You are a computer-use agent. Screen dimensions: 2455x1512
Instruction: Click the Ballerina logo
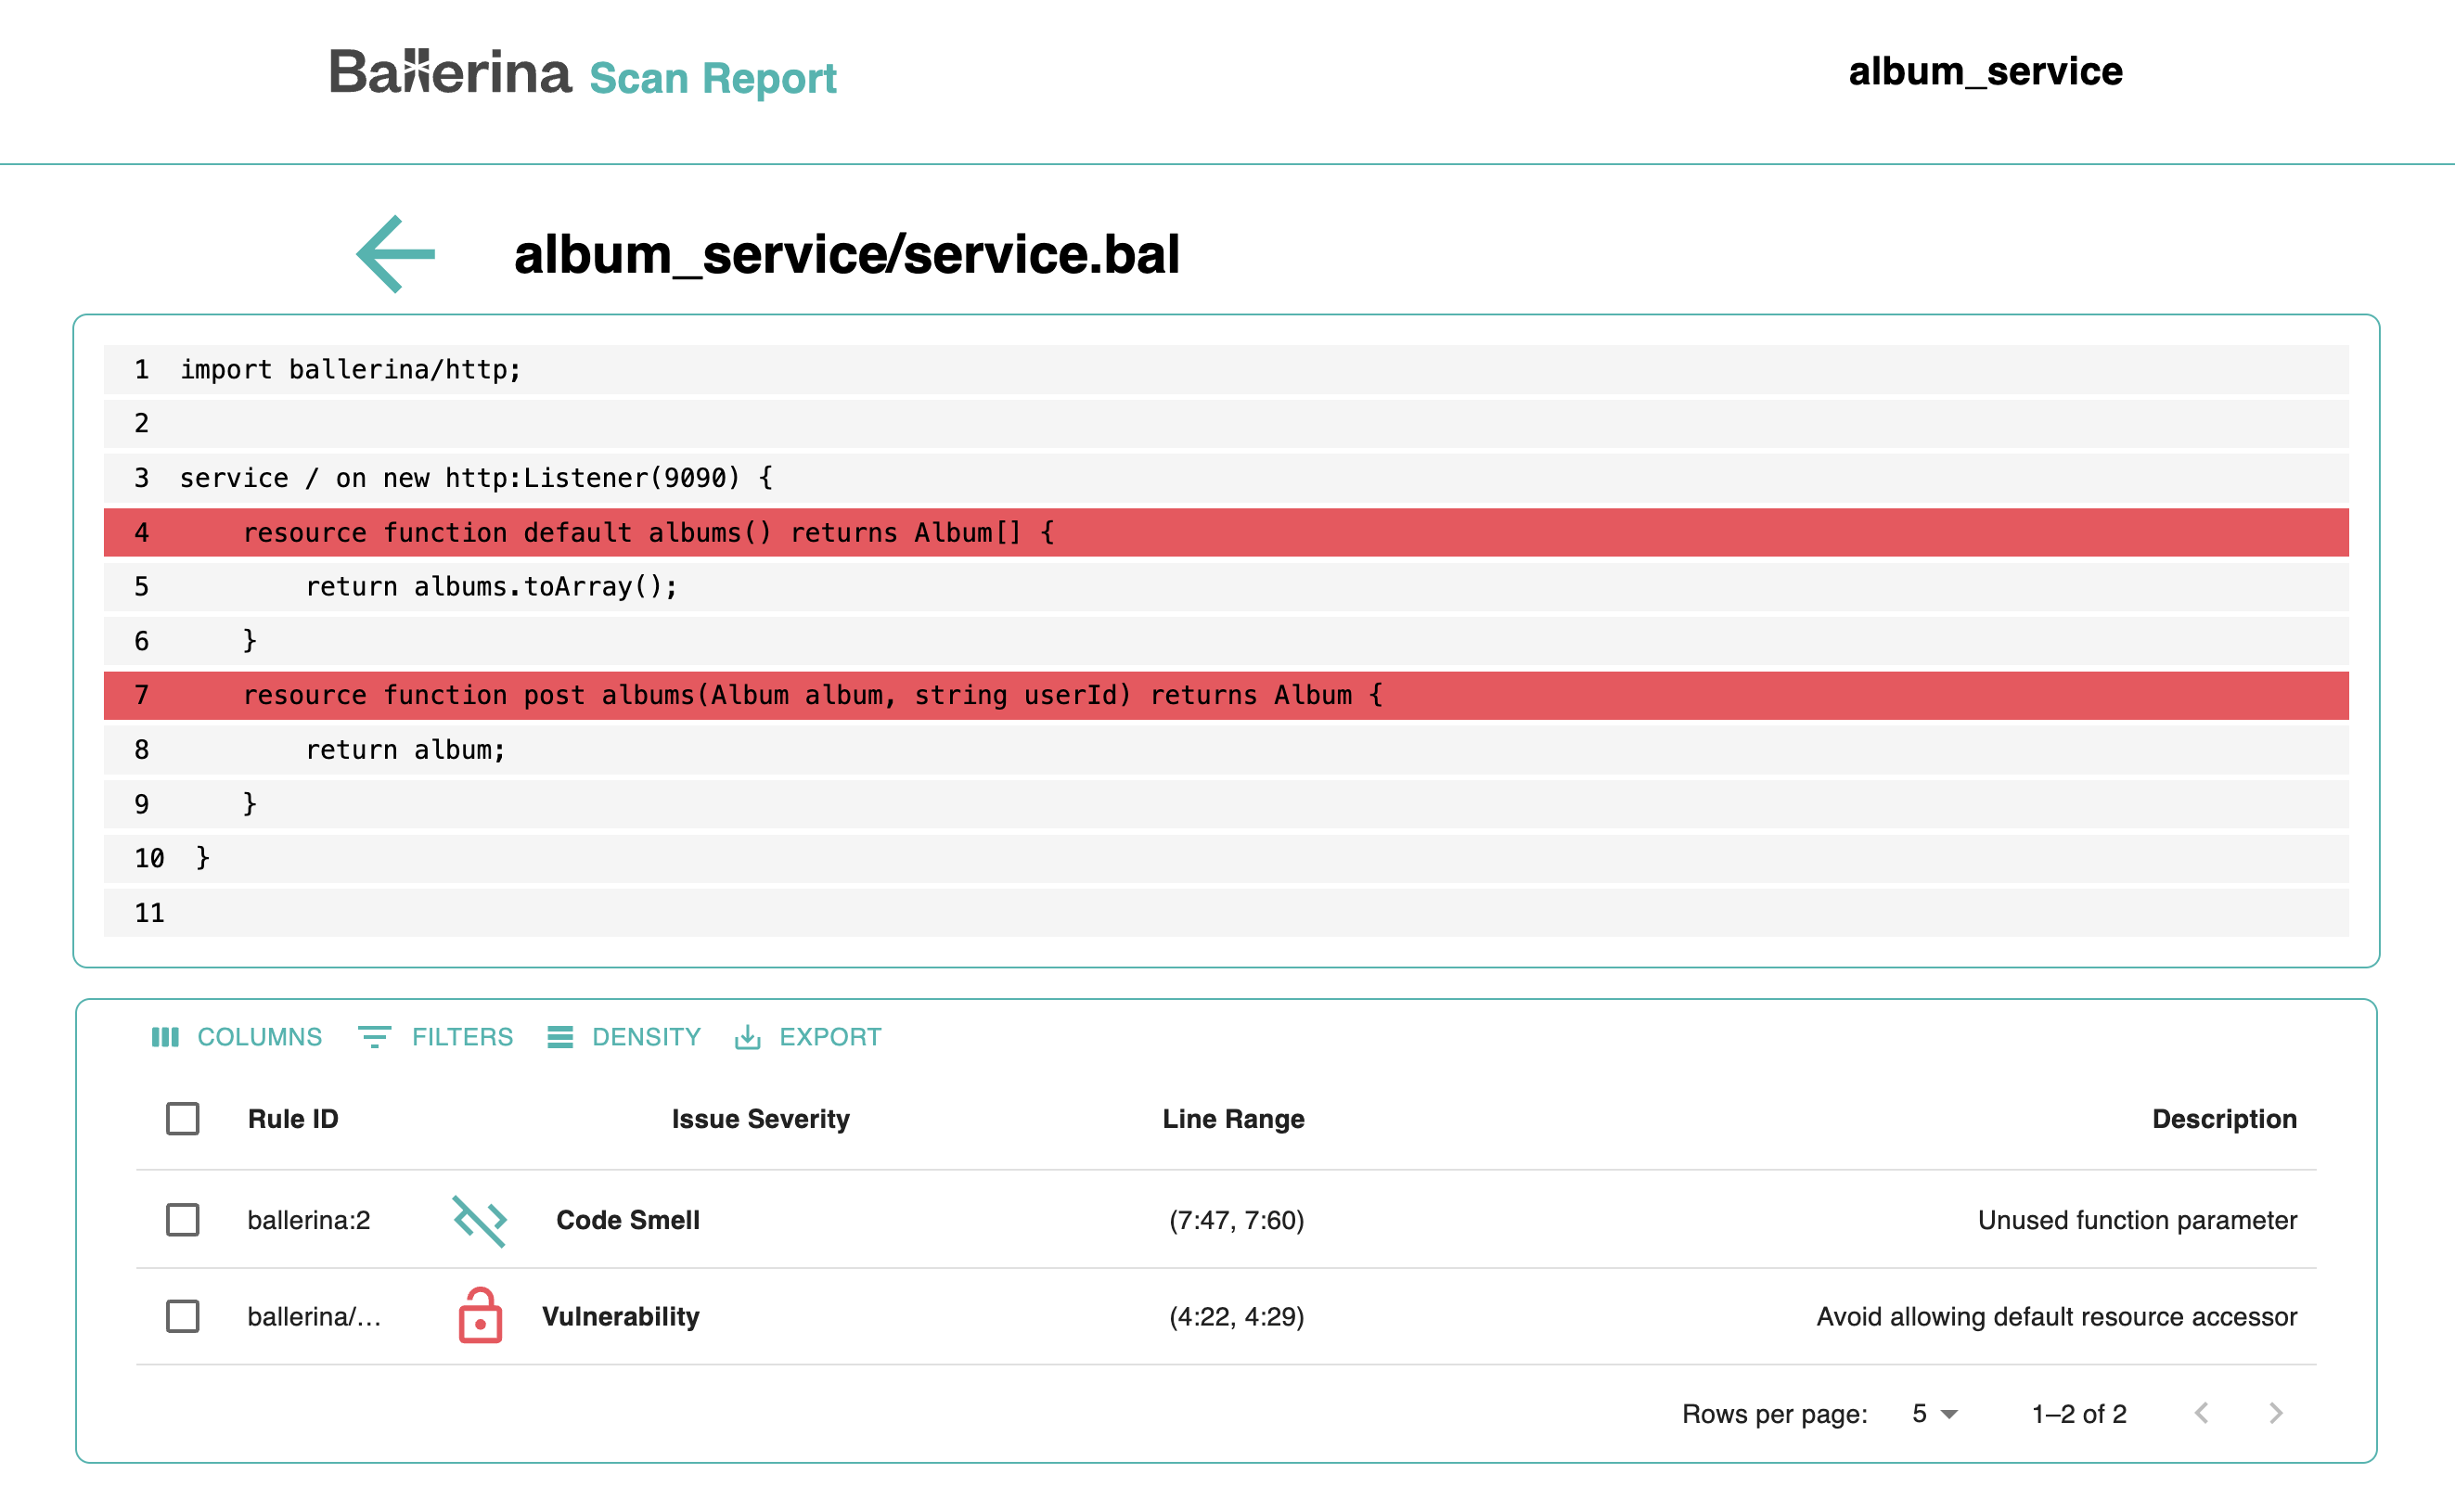coord(450,72)
